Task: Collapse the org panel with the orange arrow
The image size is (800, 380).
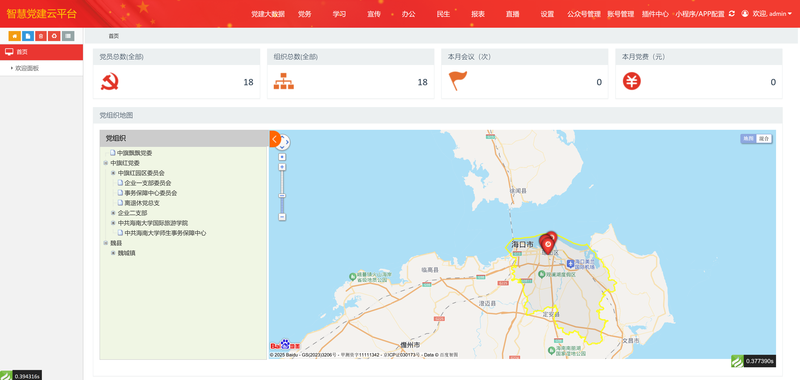Action: coord(274,139)
